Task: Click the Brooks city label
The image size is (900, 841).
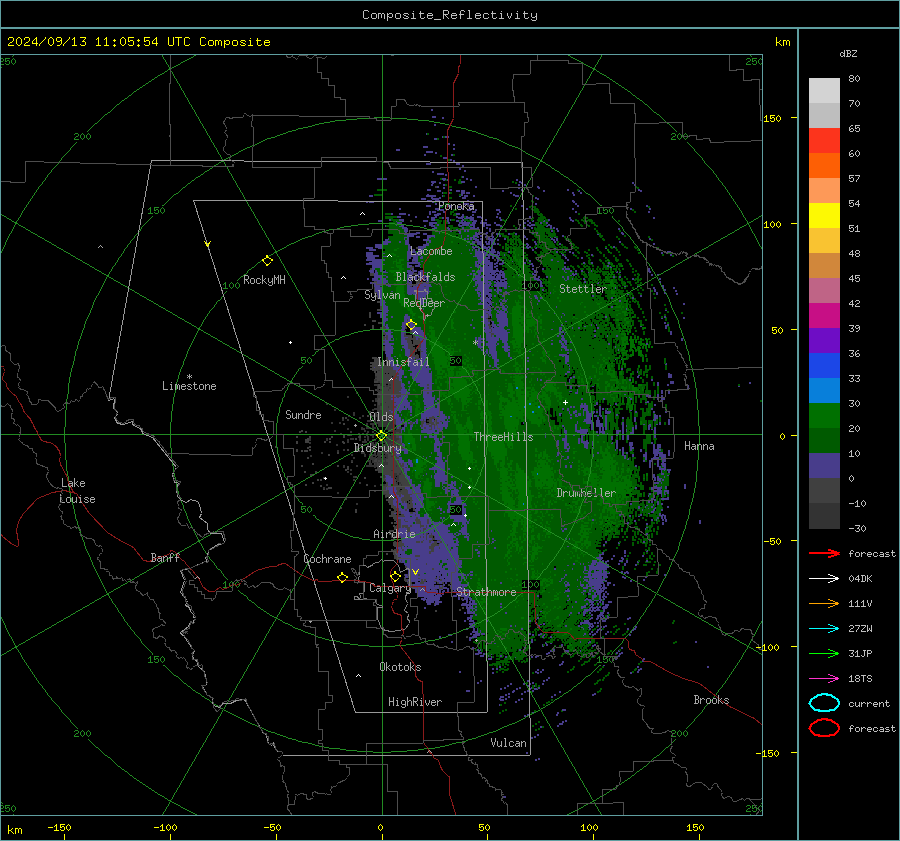Action: pyautogui.click(x=711, y=700)
